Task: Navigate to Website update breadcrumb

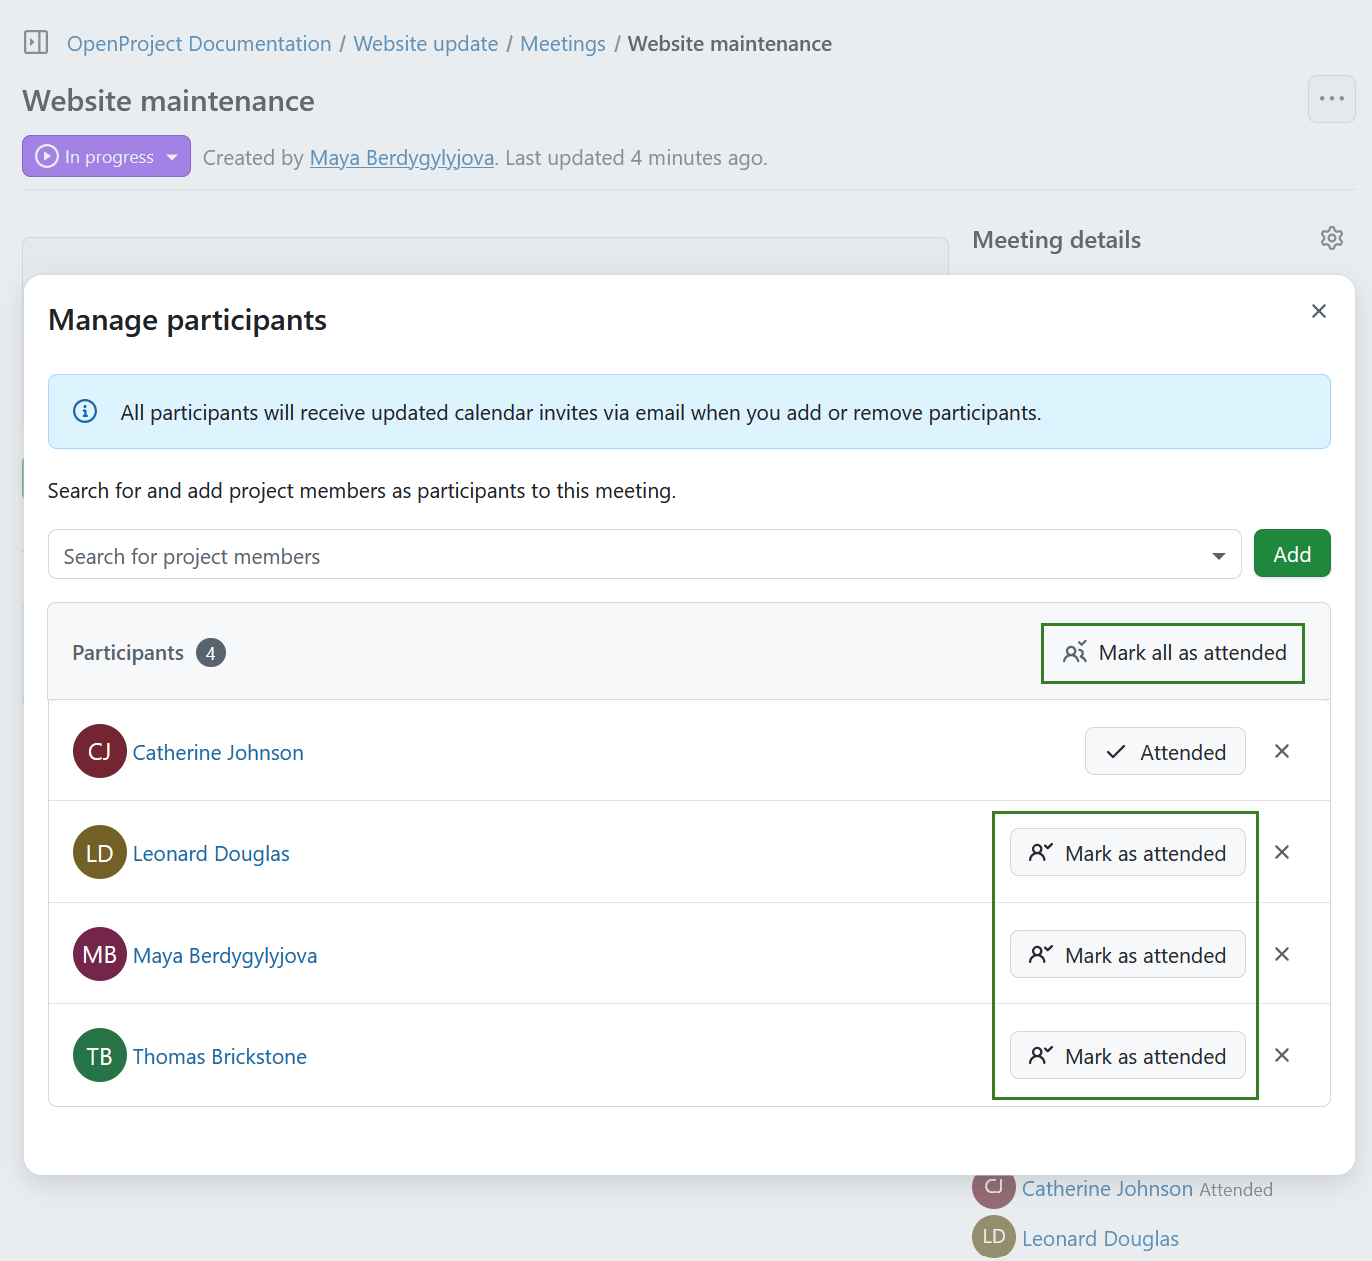Action: coord(425,44)
